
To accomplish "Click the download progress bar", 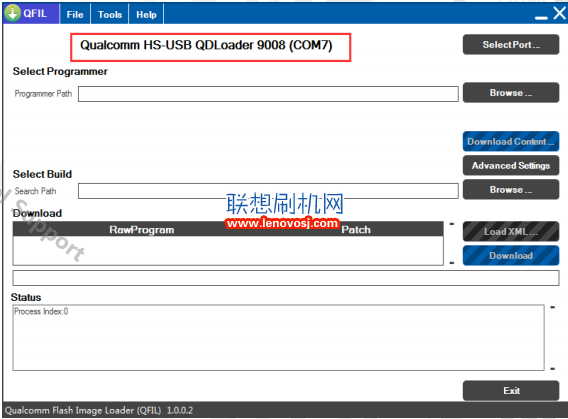I will tap(286, 278).
